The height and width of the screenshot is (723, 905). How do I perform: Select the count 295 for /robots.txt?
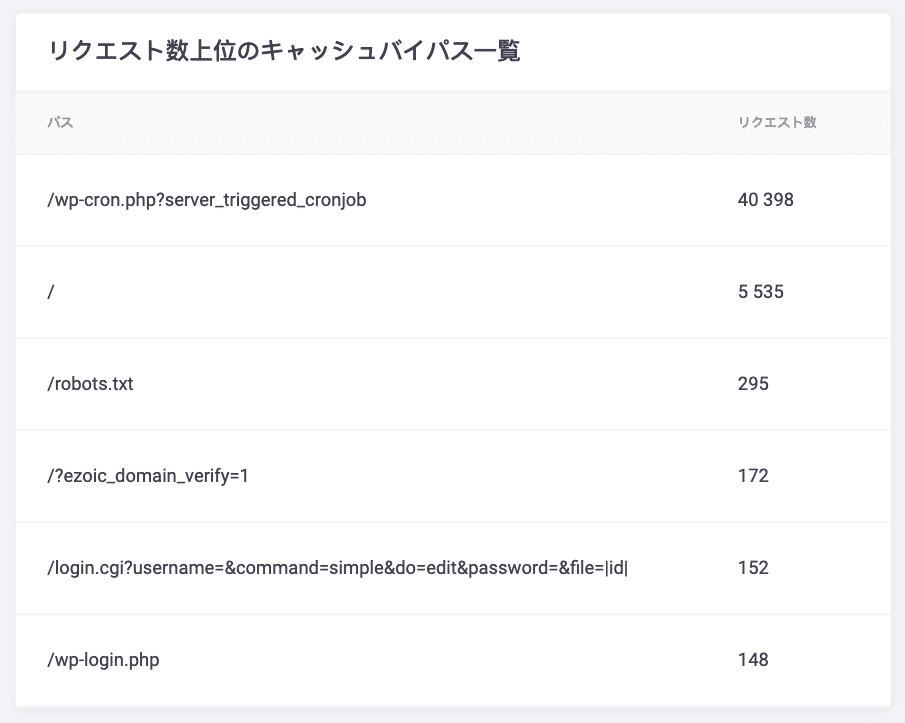pyautogui.click(x=754, y=384)
